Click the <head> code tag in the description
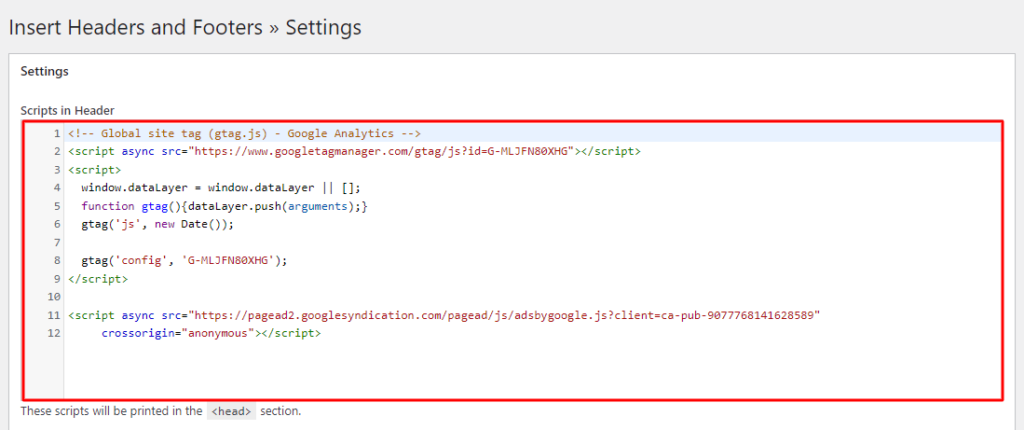This screenshot has height=430, width=1024. coord(232,412)
